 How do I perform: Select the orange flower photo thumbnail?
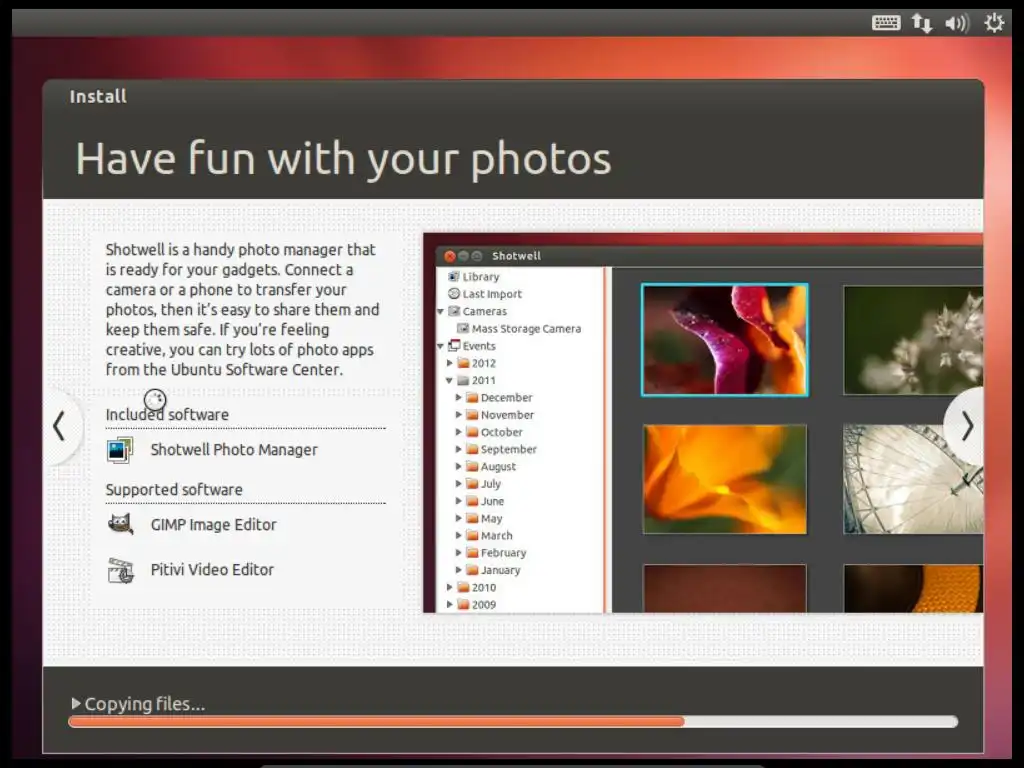tap(724, 479)
